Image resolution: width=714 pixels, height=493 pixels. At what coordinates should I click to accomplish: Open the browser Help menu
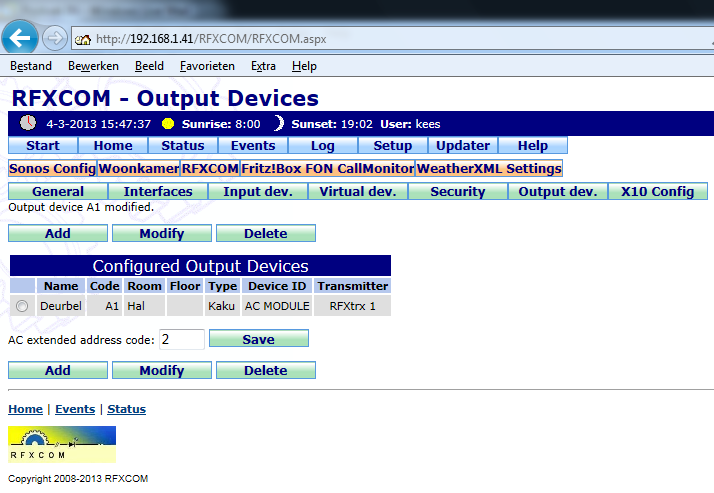(304, 66)
